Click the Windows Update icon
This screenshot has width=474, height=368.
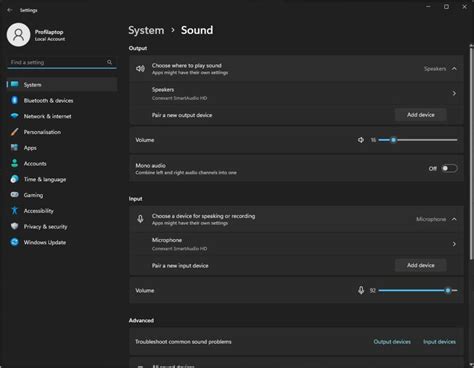14,242
